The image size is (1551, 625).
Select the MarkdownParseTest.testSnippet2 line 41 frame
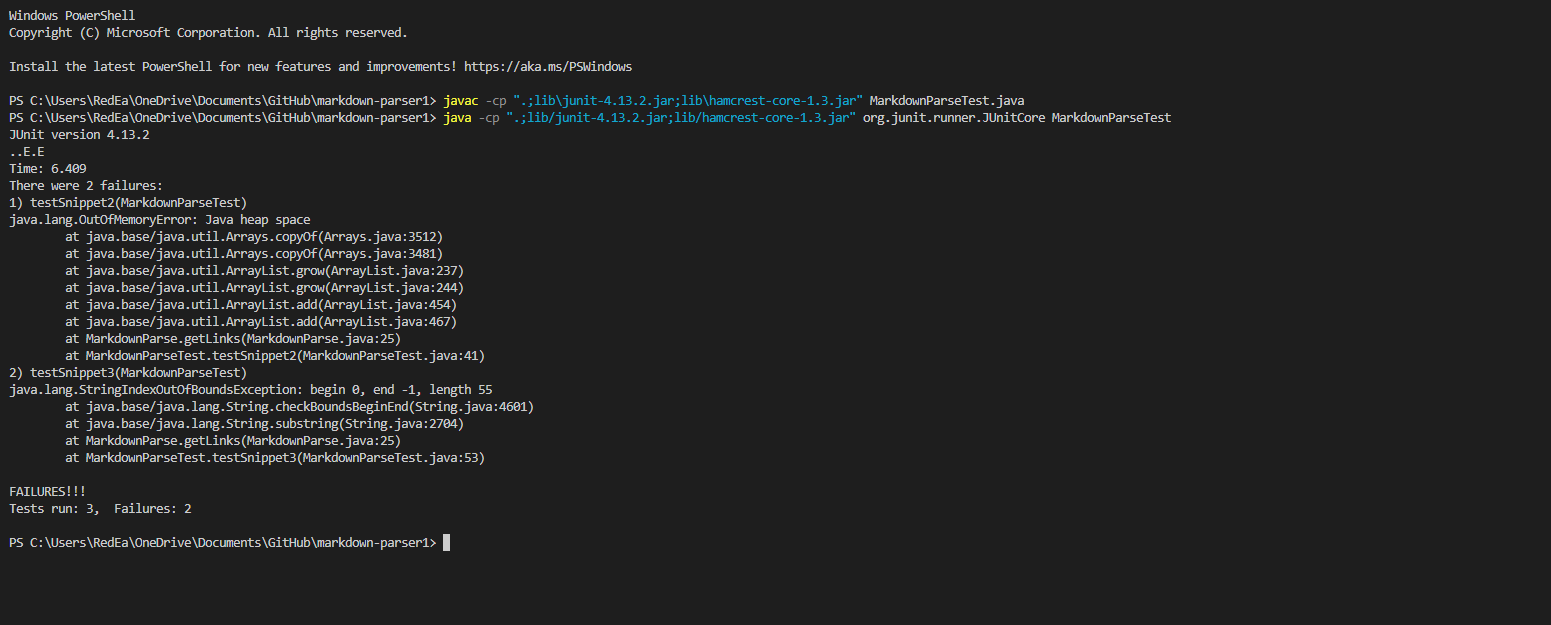pos(275,355)
